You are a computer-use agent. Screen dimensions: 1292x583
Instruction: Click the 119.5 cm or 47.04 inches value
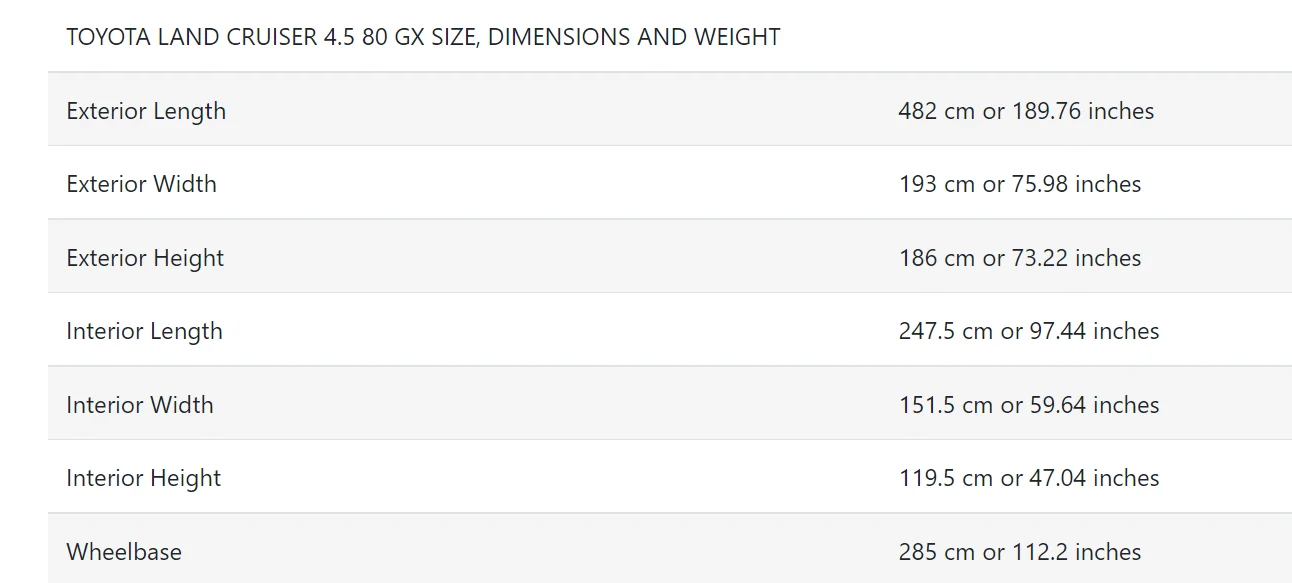1029,478
